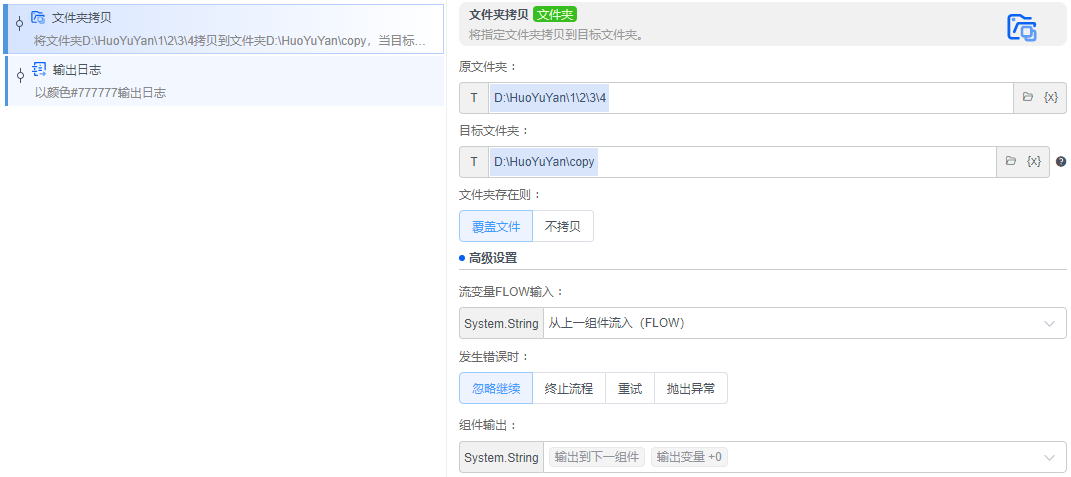Screen dimensions: 1071x477
Task: Choose 终止流程 on error
Action: (x=568, y=388)
